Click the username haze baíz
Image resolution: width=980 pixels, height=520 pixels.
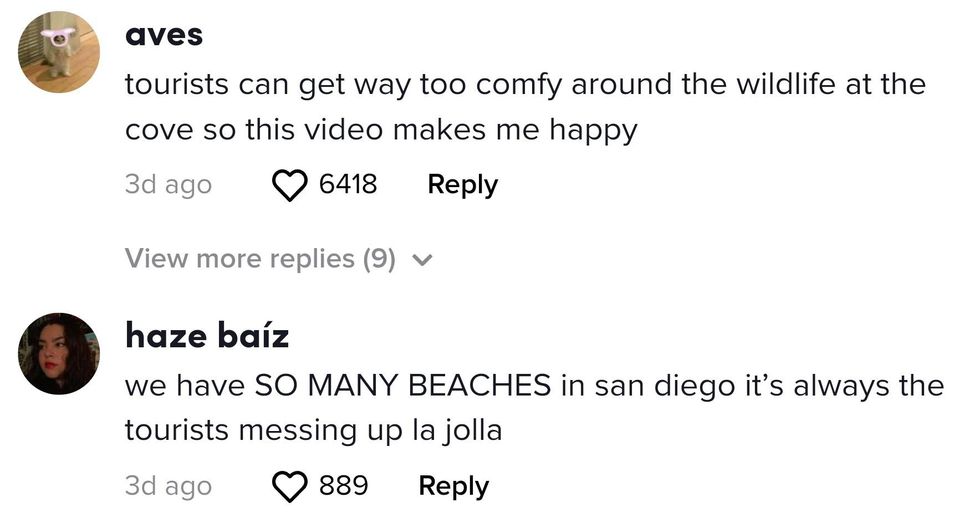[206, 336]
